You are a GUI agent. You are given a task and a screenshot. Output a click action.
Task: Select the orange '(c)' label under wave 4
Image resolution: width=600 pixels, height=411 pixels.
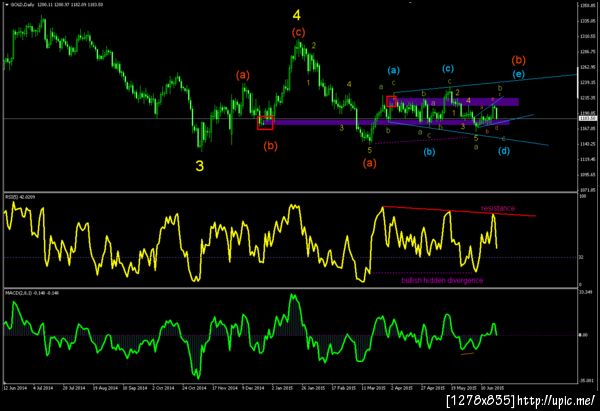pyautogui.click(x=298, y=33)
